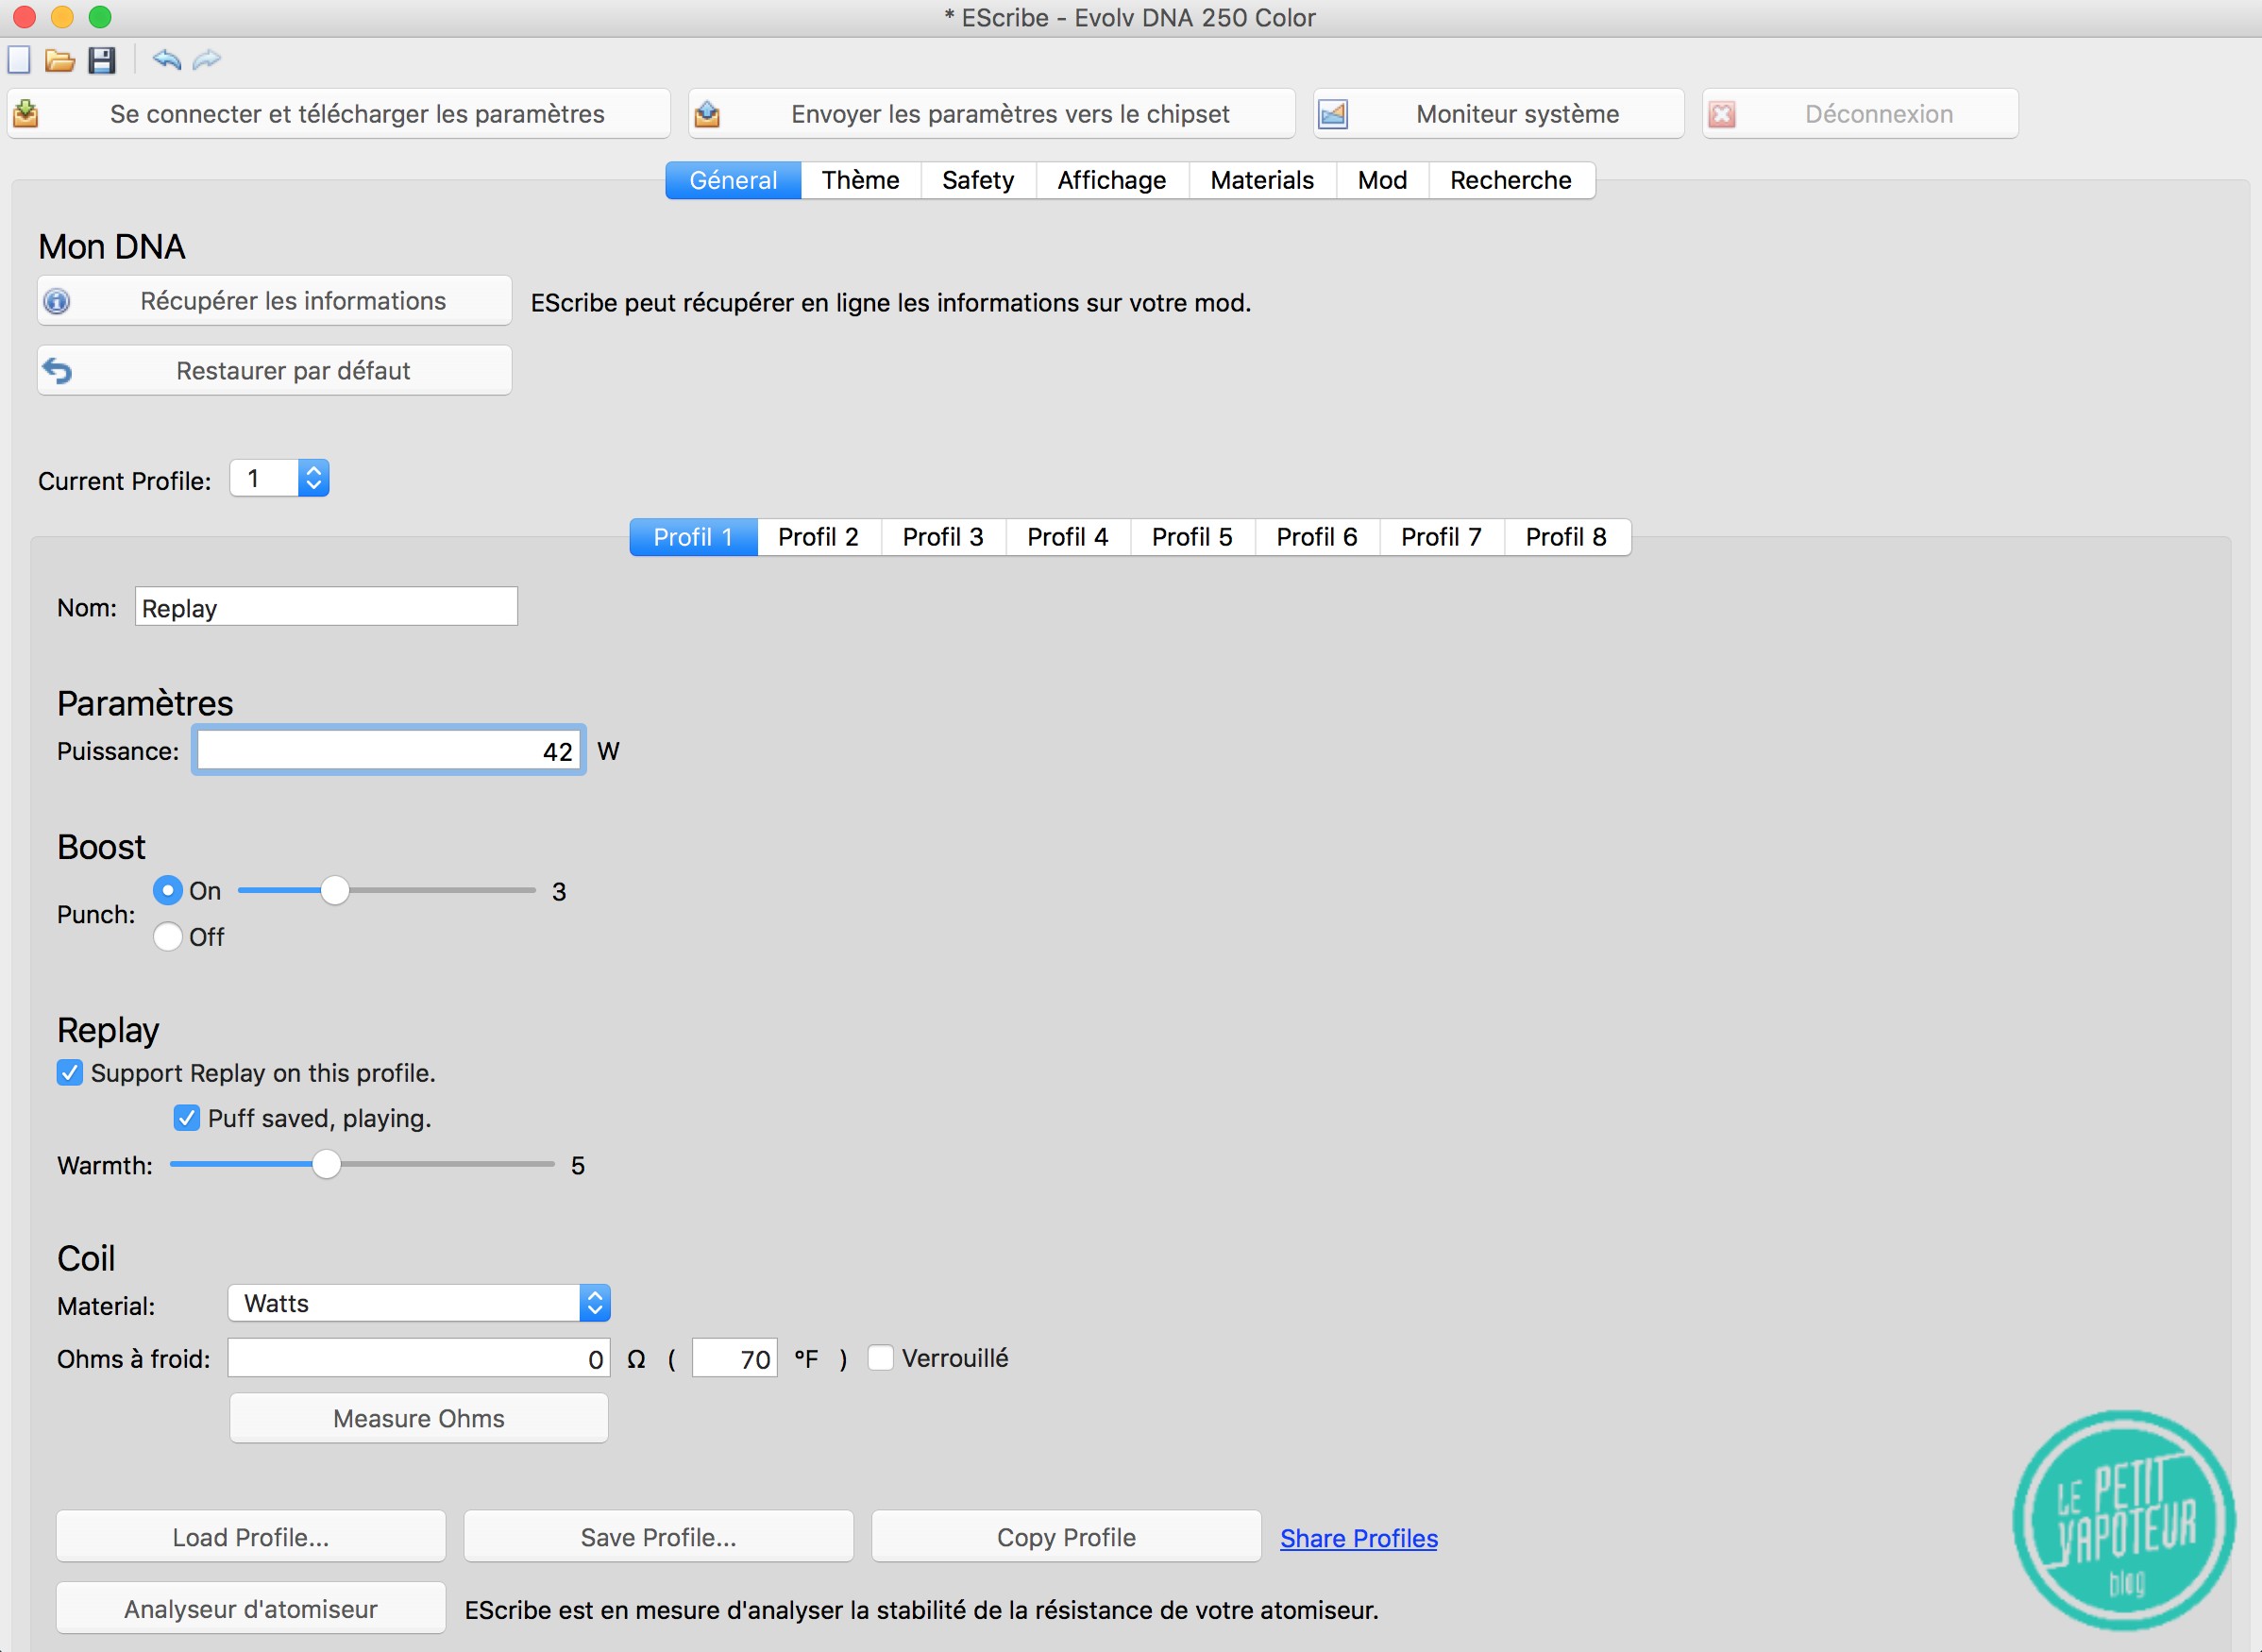This screenshot has width=2262, height=1652.
Task: Select the Profil 6 tab
Action: [1317, 537]
